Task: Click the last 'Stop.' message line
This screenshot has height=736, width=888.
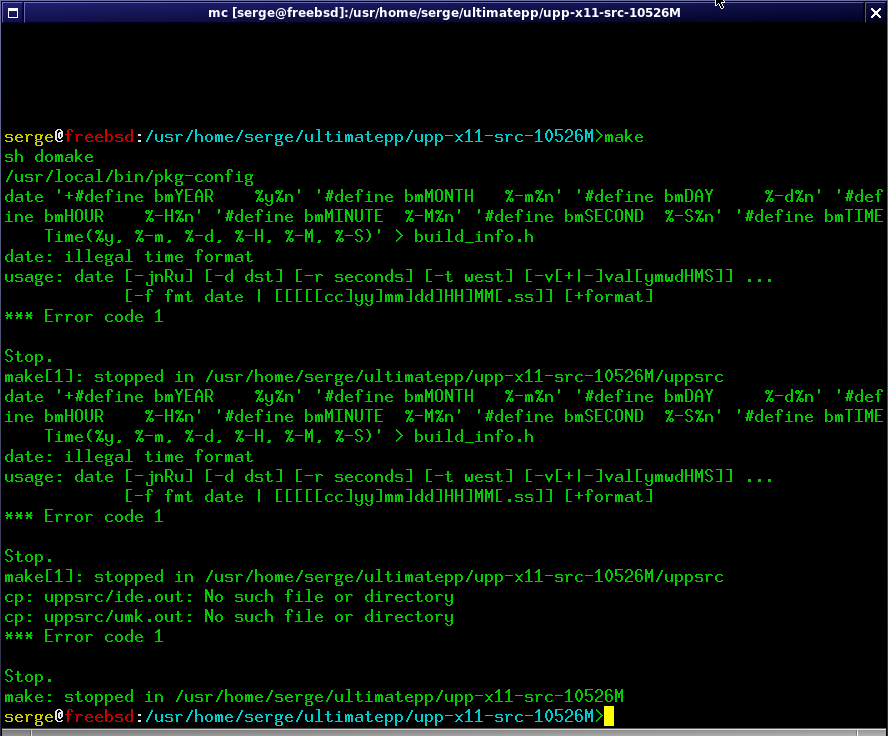Action: pyautogui.click(x=29, y=677)
